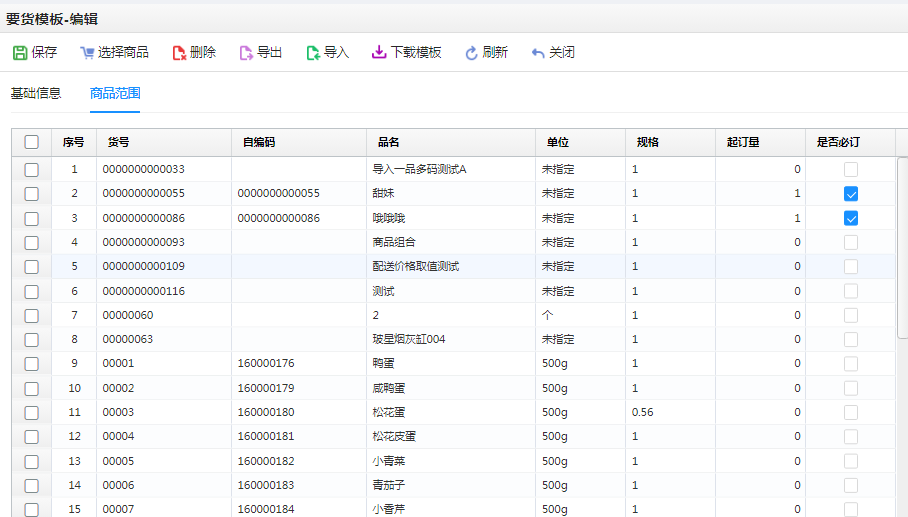Image resolution: width=908 pixels, height=517 pixels.
Task: Click the 下载模板 button label
Action: click(x=416, y=52)
